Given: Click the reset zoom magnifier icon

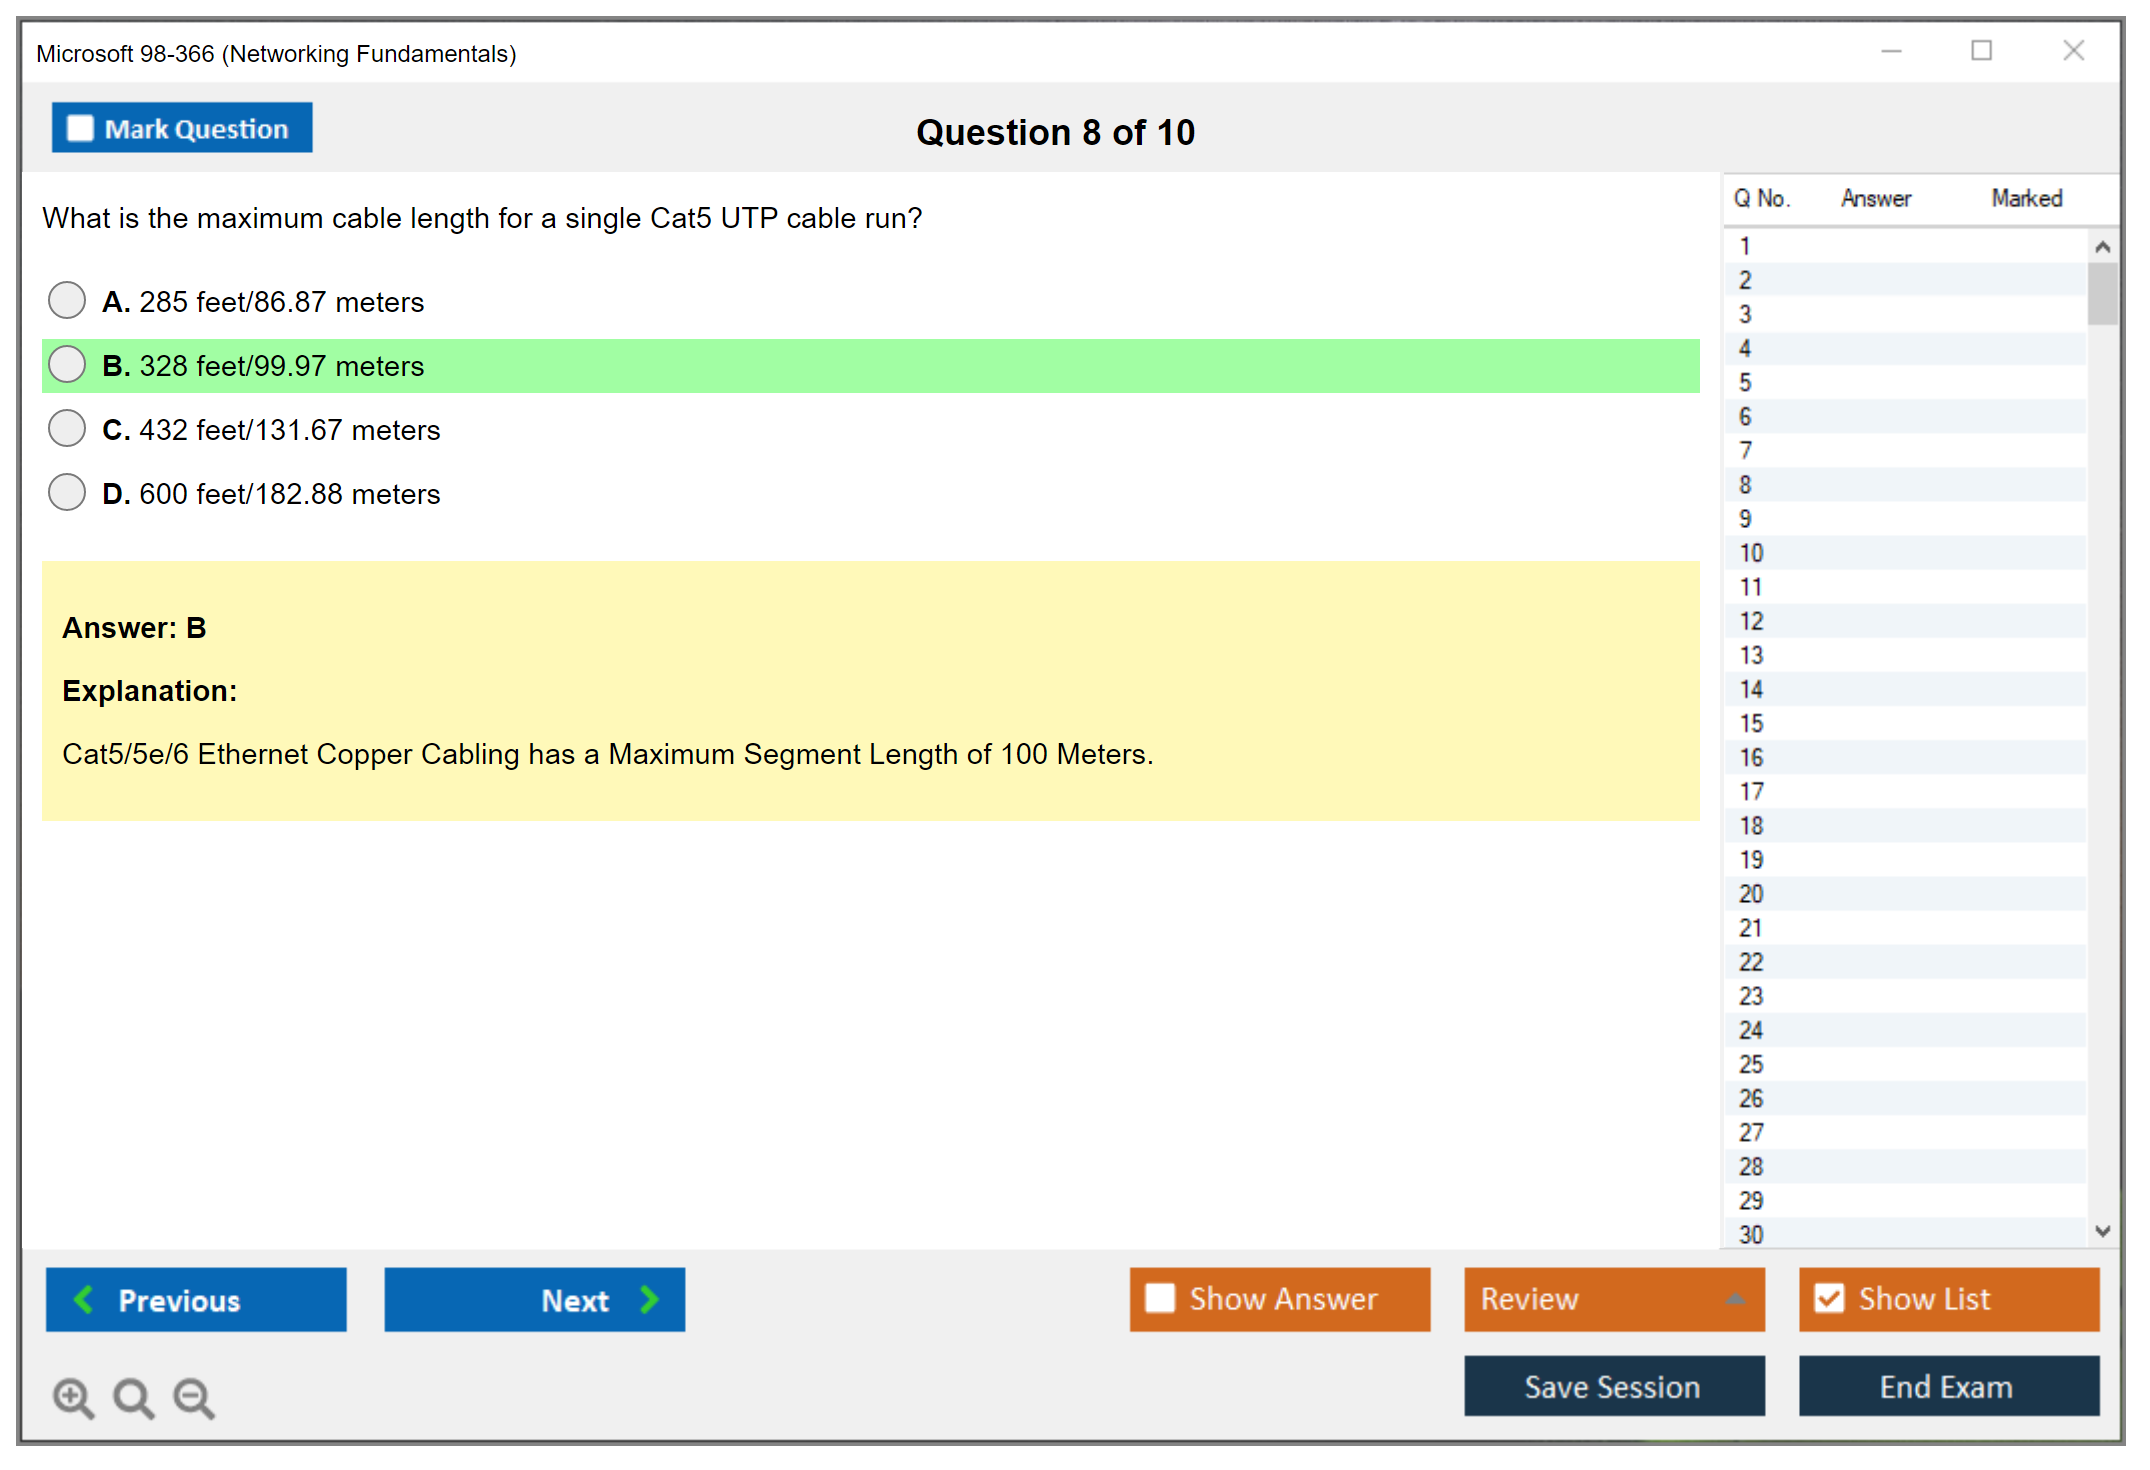Looking at the screenshot, I should (133, 1397).
